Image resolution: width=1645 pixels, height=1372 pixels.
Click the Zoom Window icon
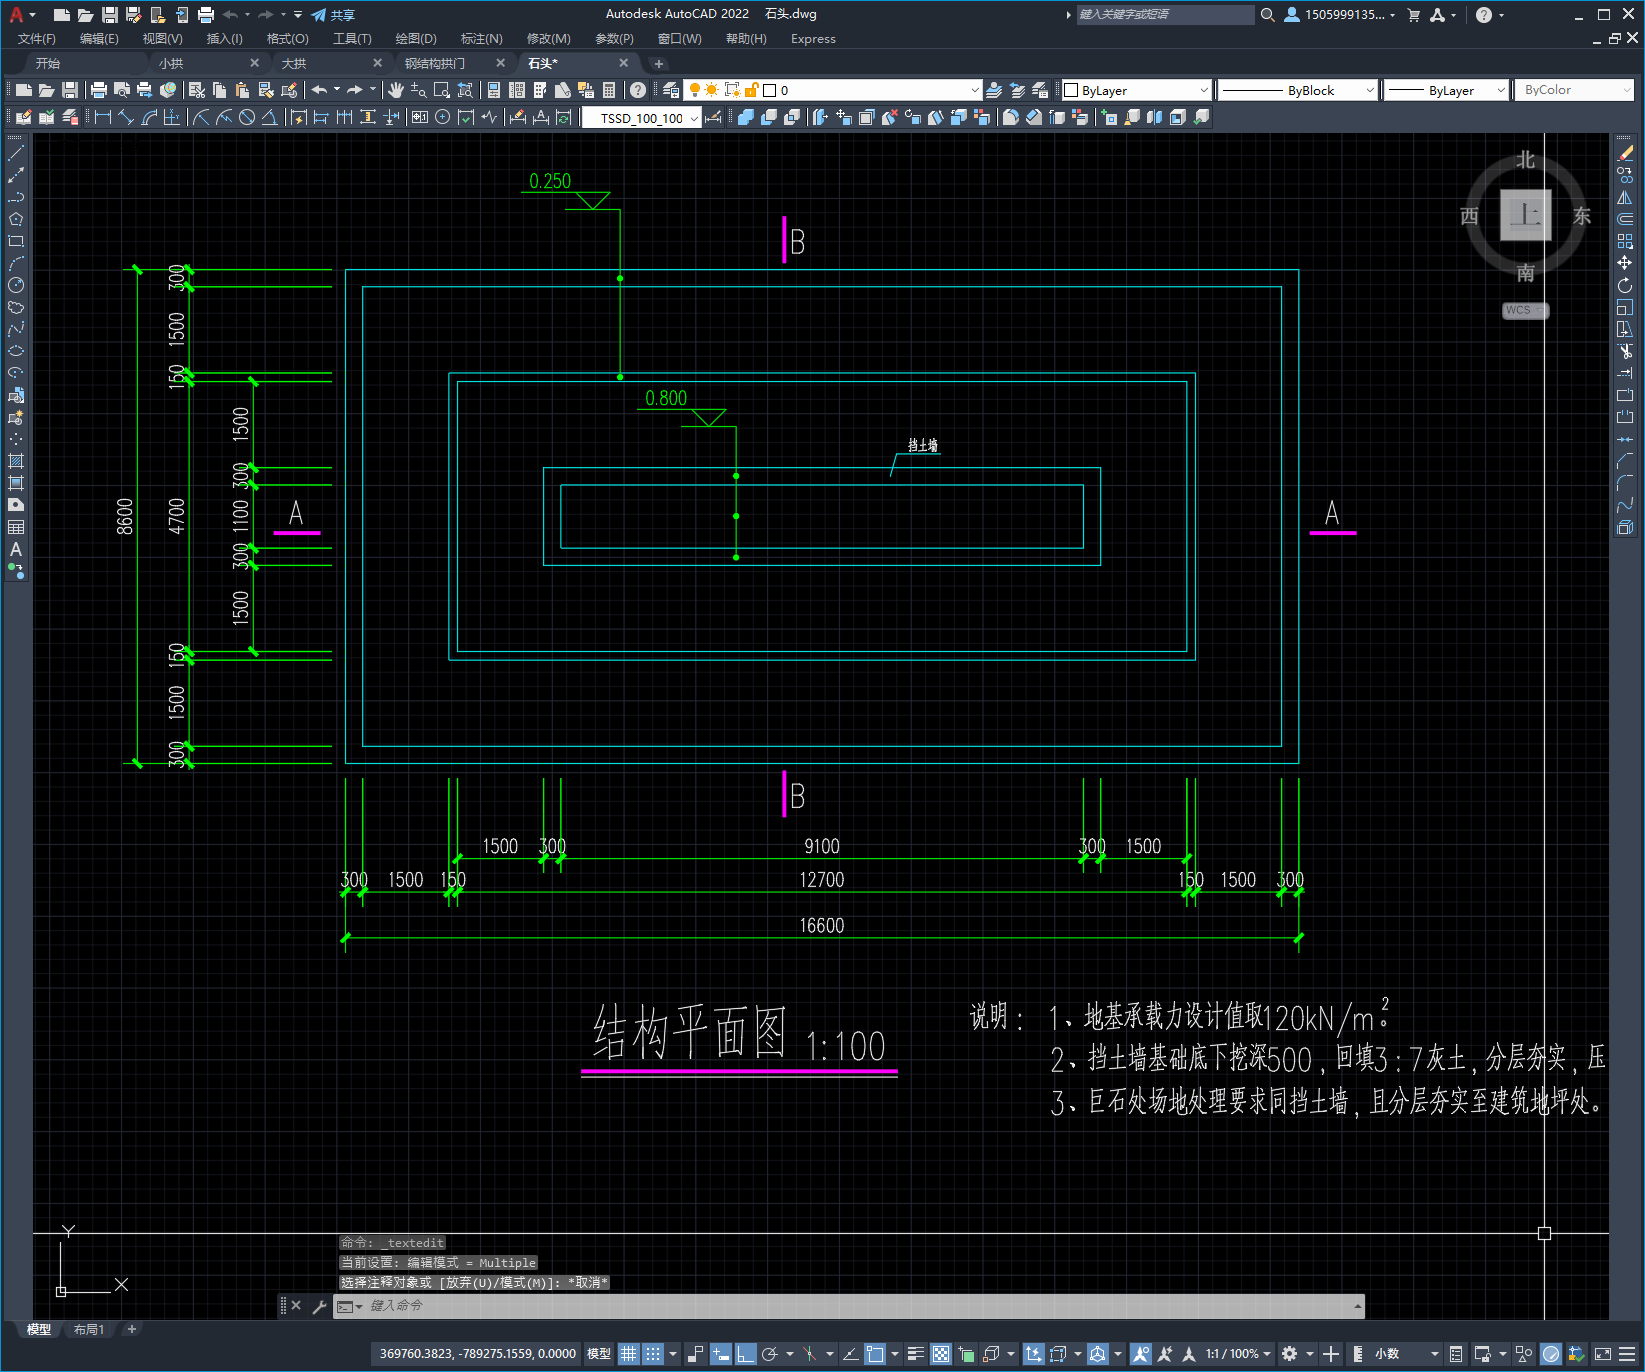click(x=441, y=90)
